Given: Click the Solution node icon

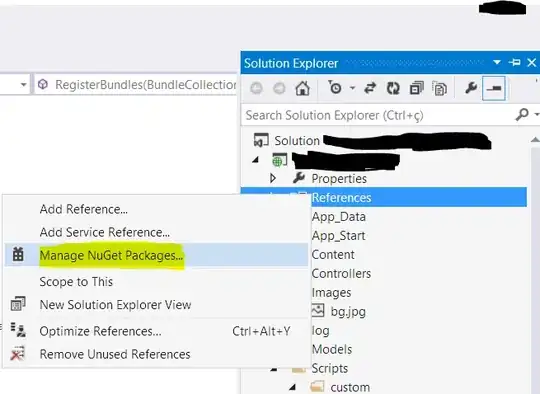Looking at the screenshot, I should point(261,140).
